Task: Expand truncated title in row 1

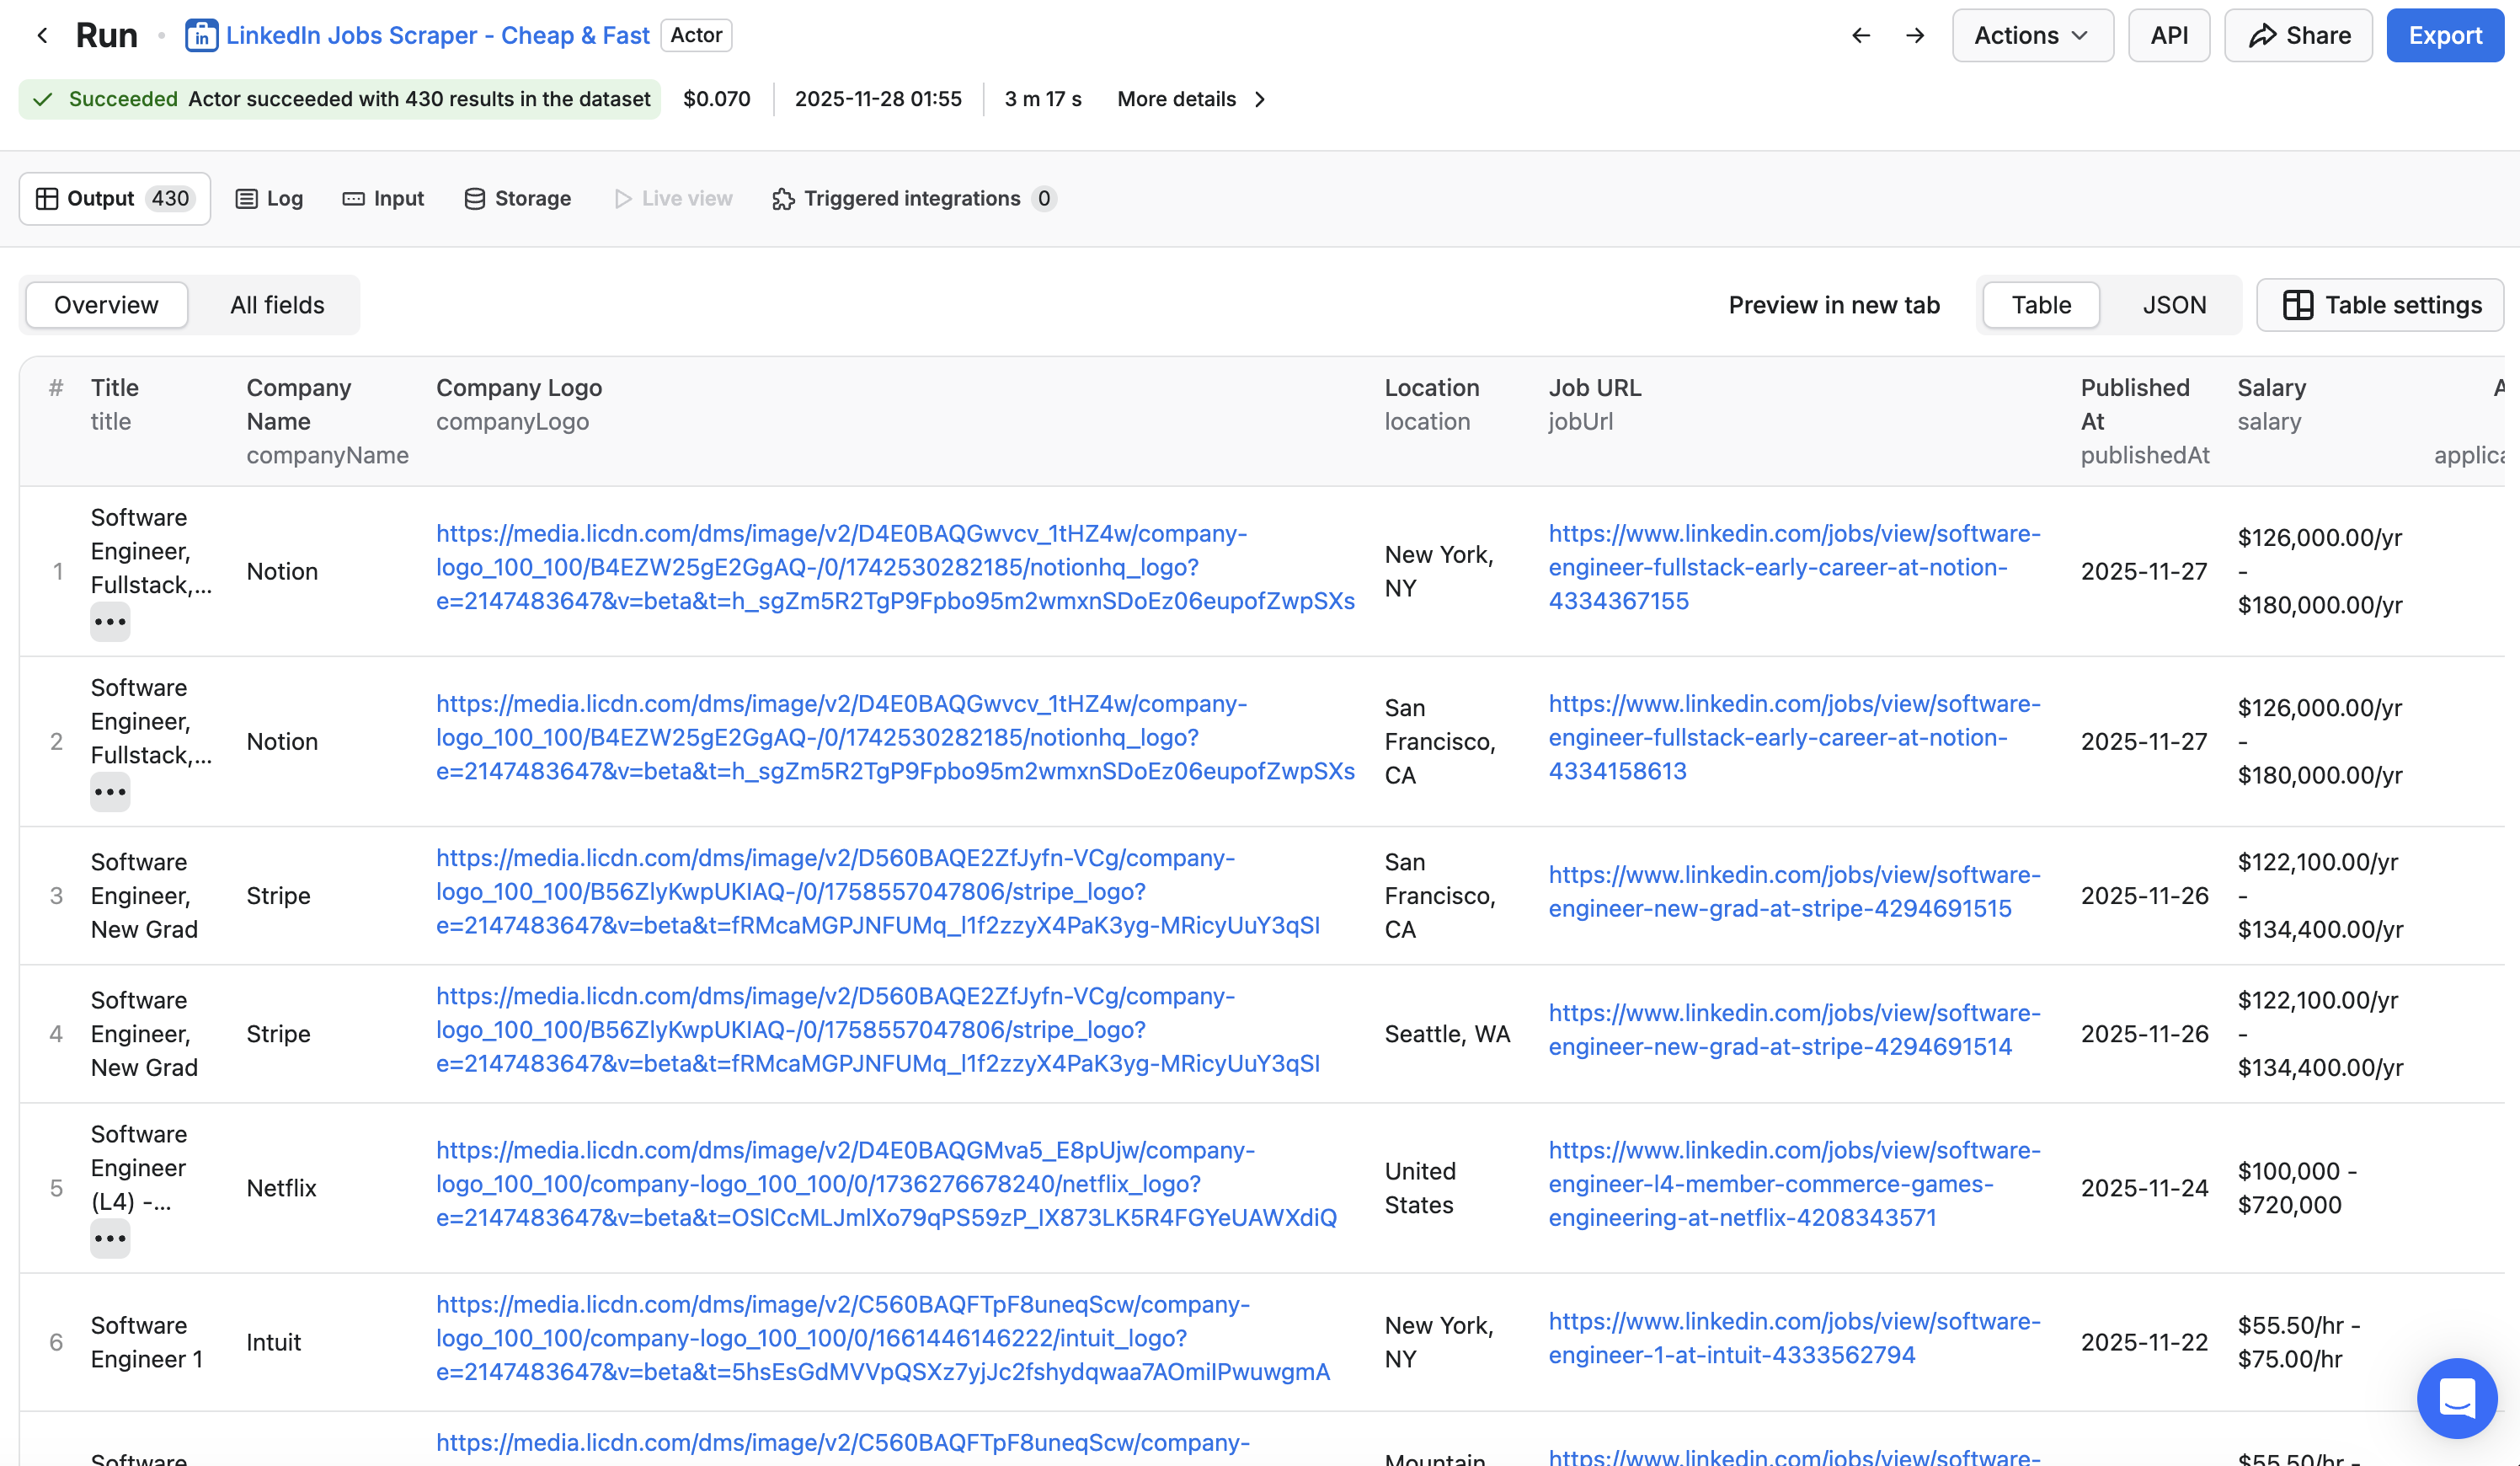Action: [x=110, y=622]
